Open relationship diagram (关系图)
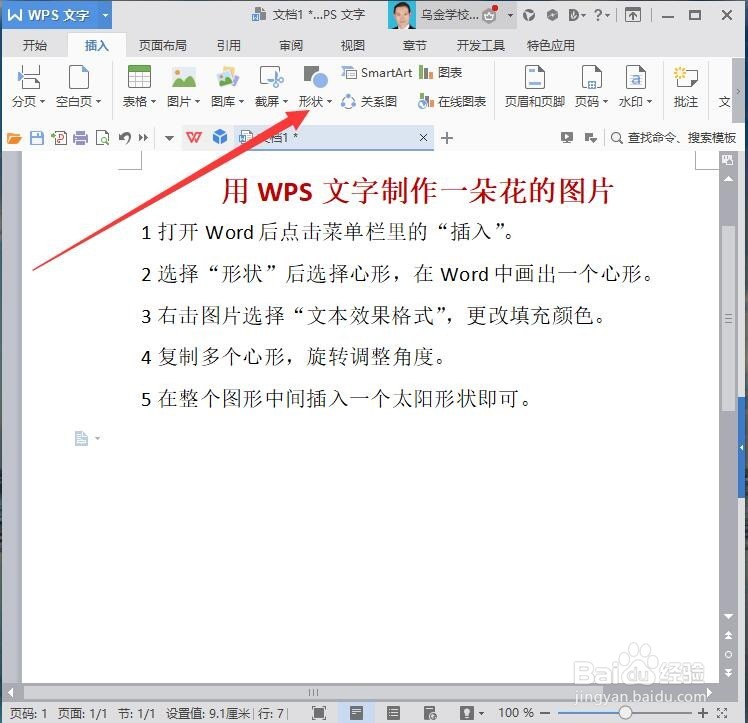The image size is (748, 723). coord(369,102)
